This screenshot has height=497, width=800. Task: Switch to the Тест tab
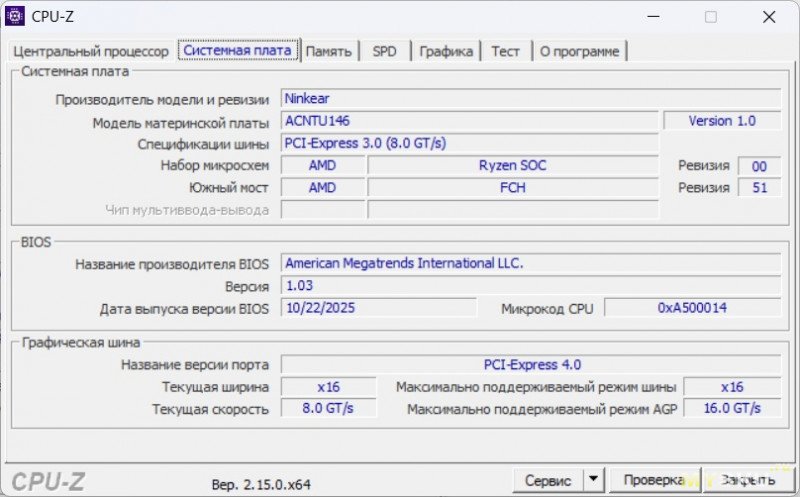coord(505,51)
